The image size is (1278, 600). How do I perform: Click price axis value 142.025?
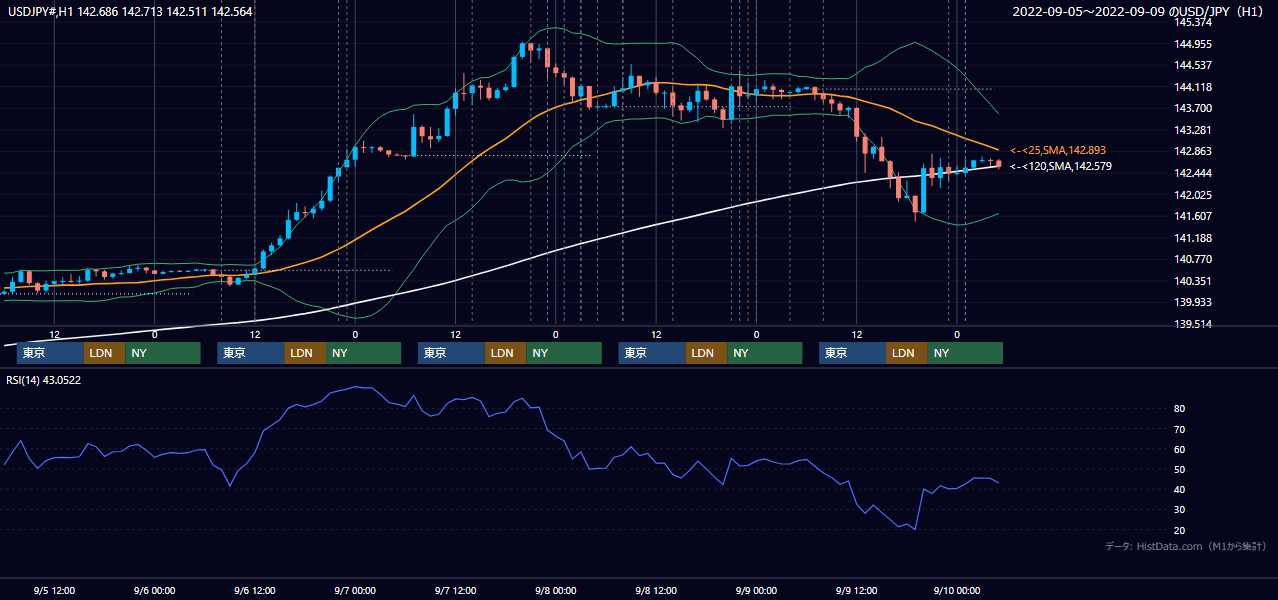[x=1193, y=195]
